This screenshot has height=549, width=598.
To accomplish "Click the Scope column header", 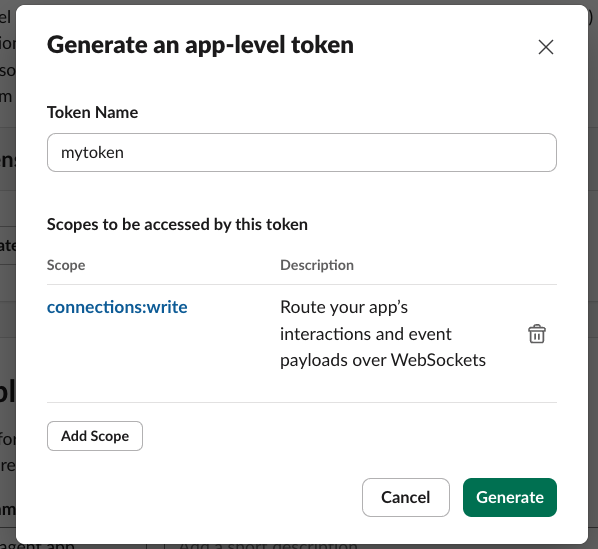I will tap(66, 265).
